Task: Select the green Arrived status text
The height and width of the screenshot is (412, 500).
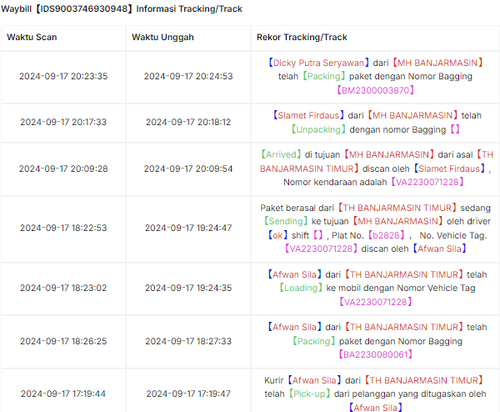Action: [281, 155]
